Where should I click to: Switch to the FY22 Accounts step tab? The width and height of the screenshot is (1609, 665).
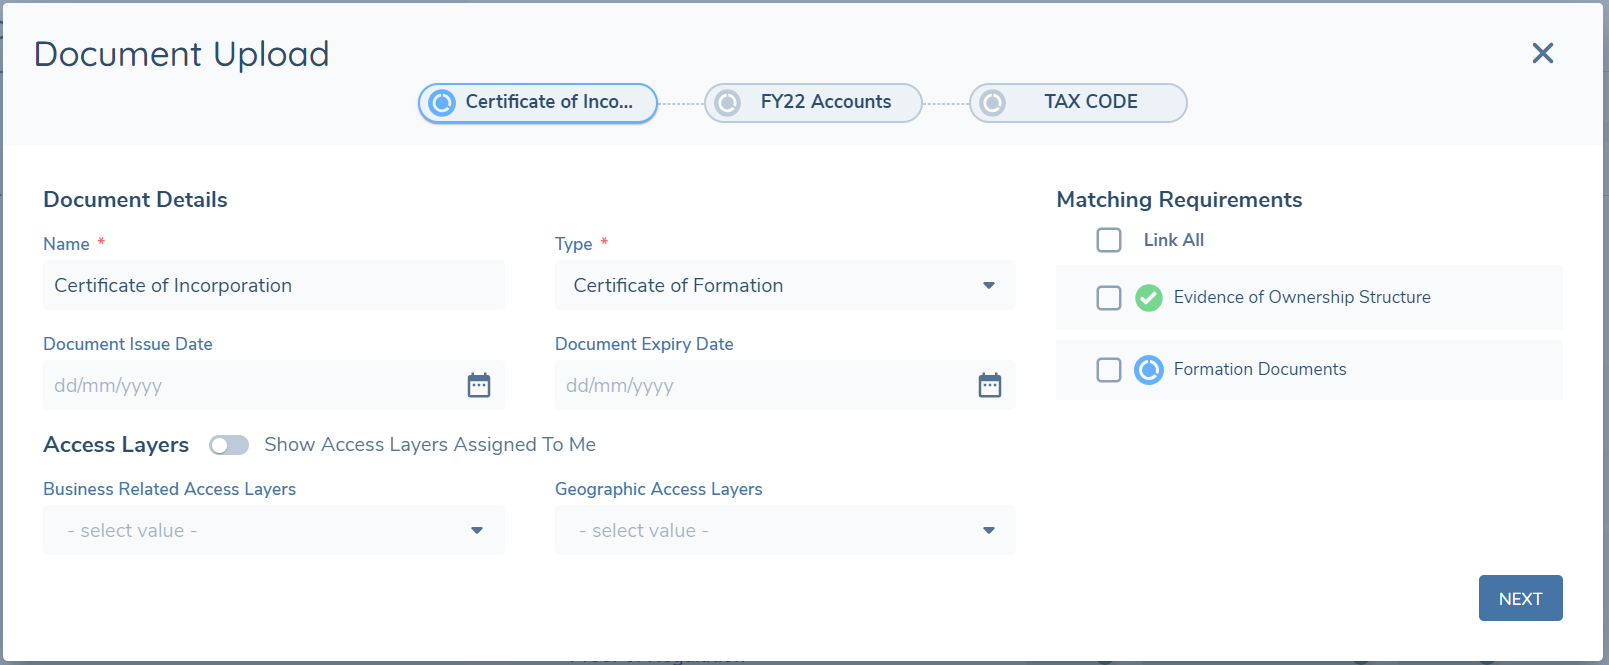813,102
